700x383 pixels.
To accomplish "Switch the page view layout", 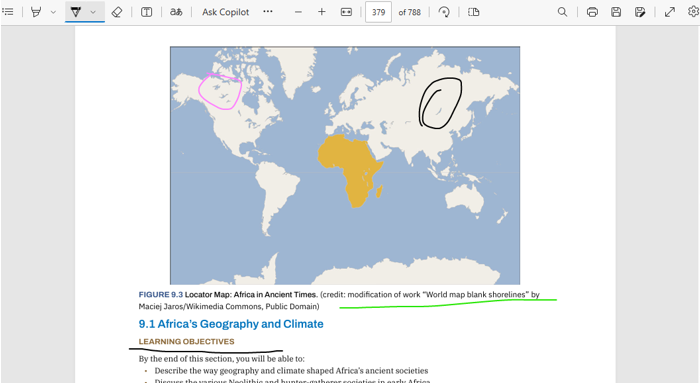I will pos(474,12).
